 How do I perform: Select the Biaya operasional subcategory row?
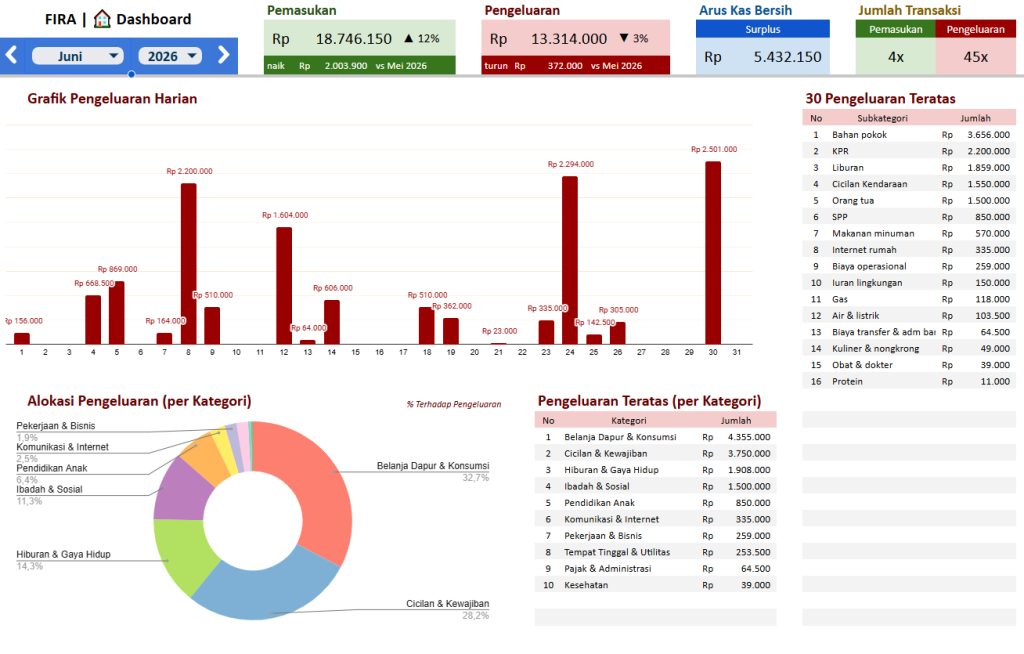coord(909,266)
